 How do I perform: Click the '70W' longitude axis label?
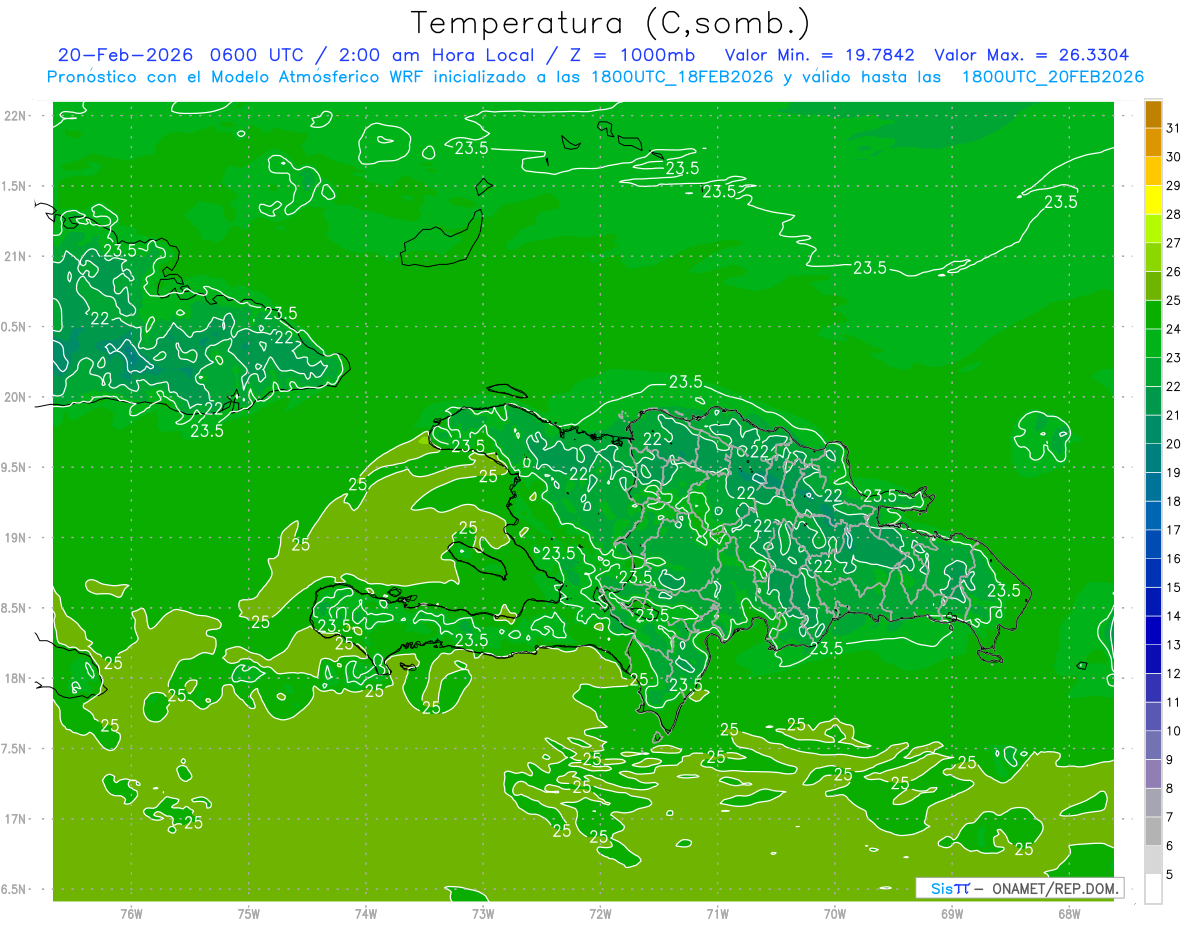[x=835, y=913]
